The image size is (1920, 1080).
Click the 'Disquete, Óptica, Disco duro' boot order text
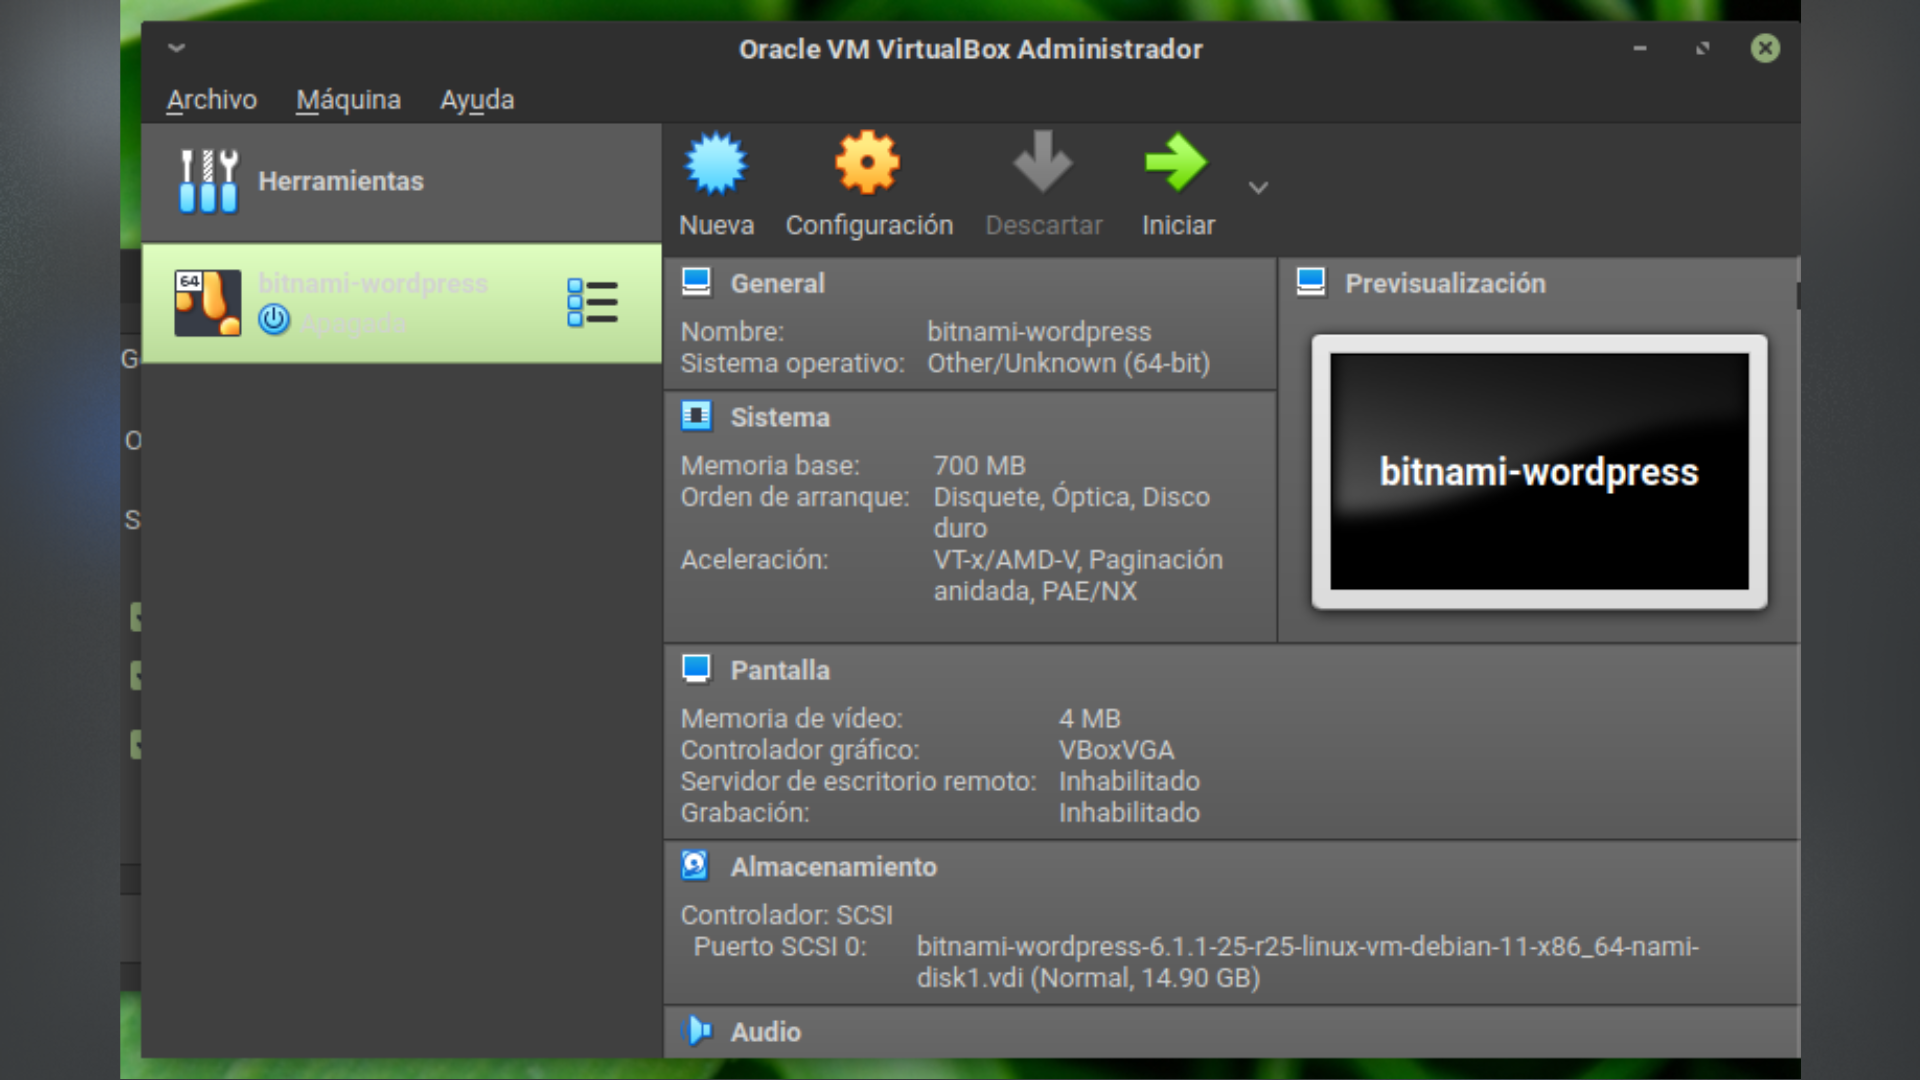[x=1071, y=512]
